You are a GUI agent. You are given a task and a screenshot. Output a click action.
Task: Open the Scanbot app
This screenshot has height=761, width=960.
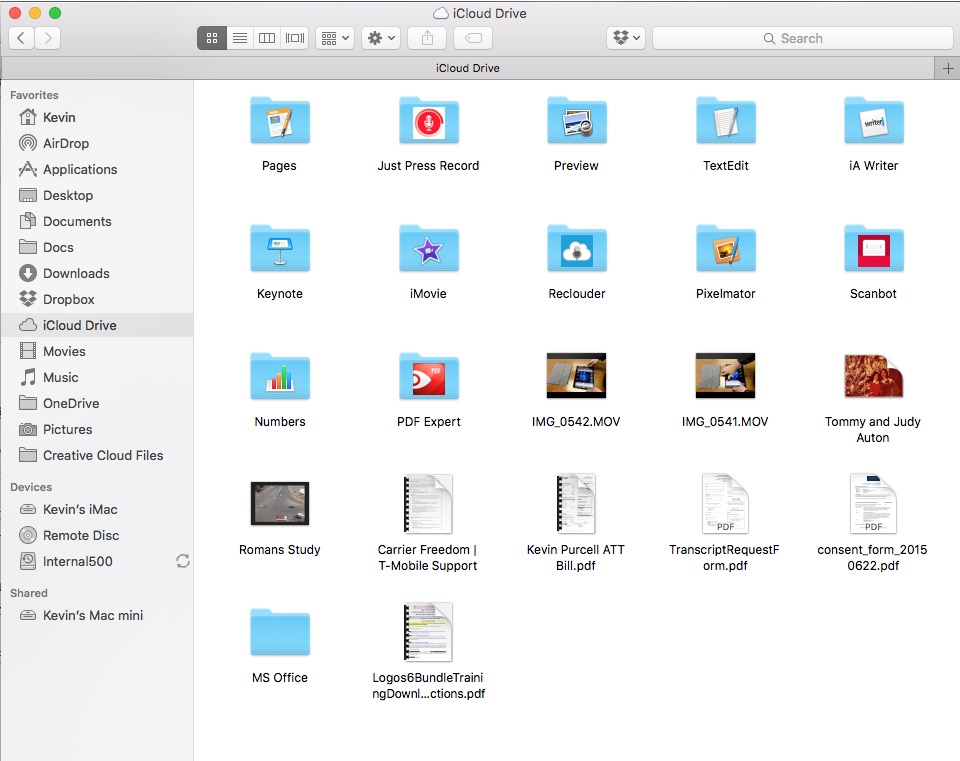(x=872, y=248)
